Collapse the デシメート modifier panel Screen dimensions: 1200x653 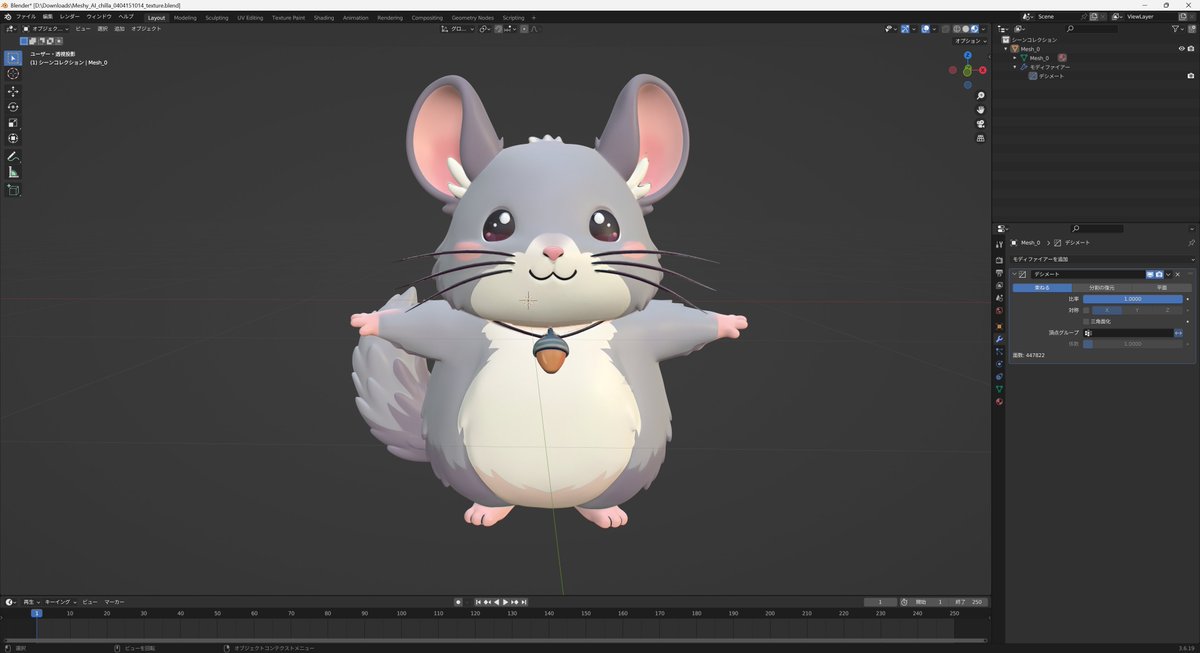coord(1014,274)
